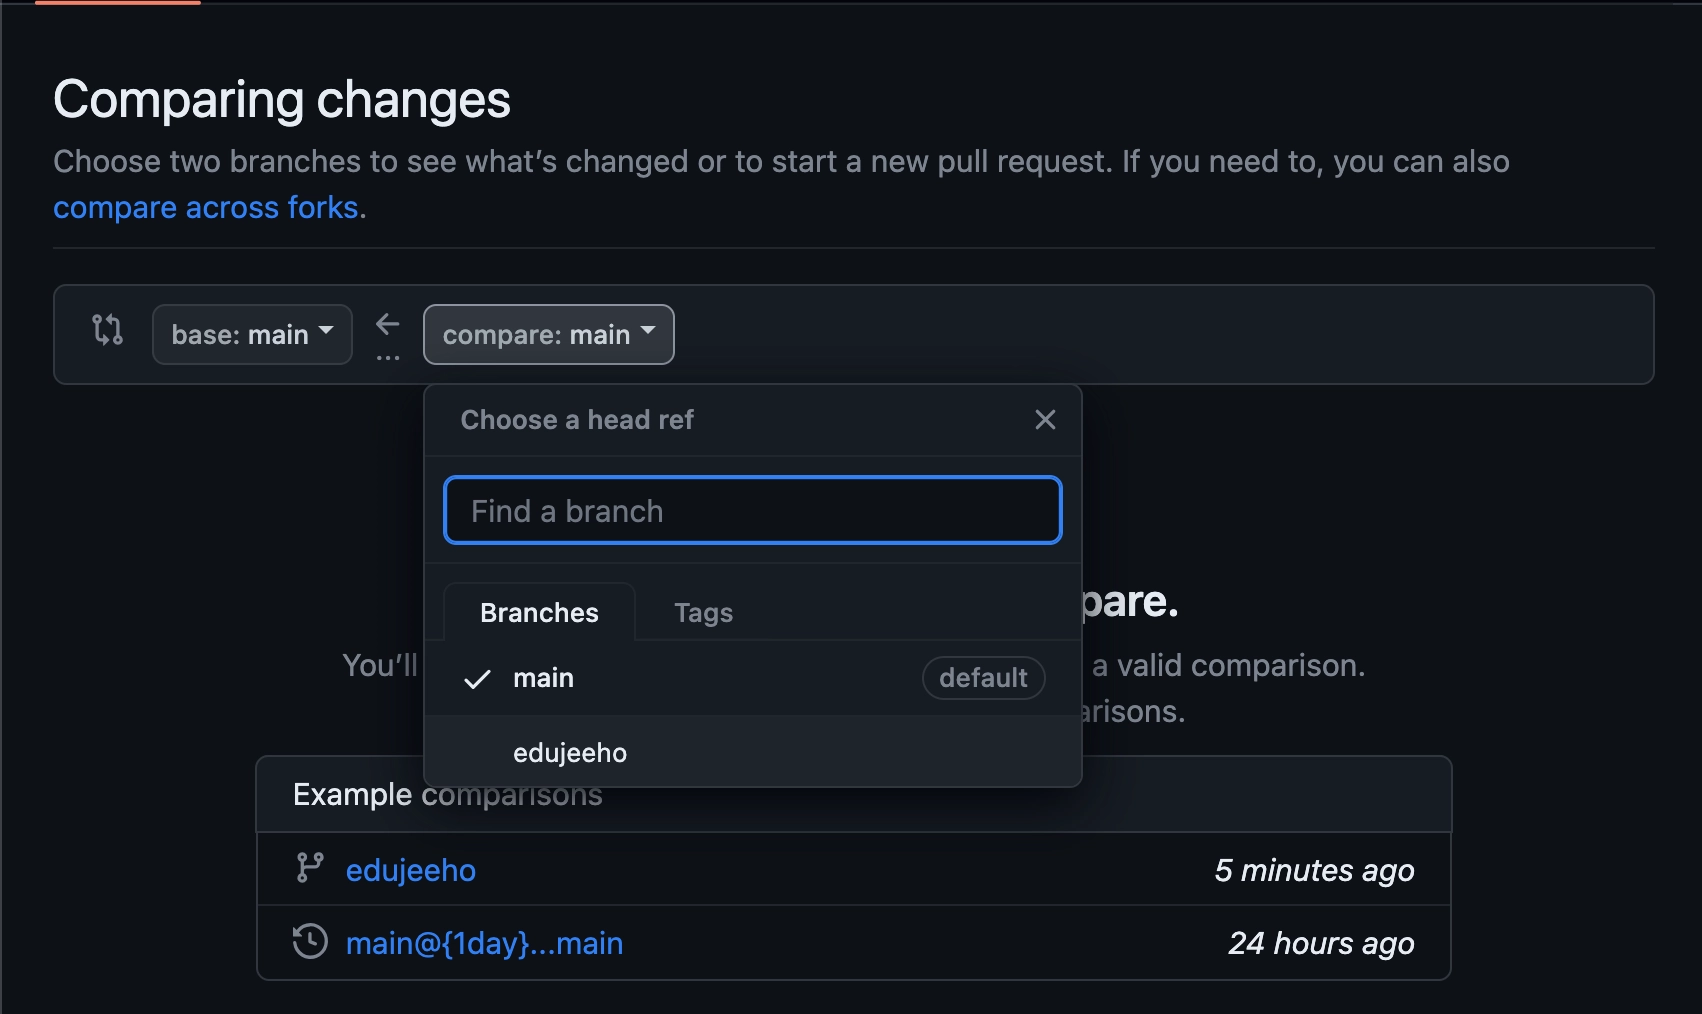The image size is (1702, 1014).
Task: Choose the main branch in the ref list
Action: click(x=544, y=678)
